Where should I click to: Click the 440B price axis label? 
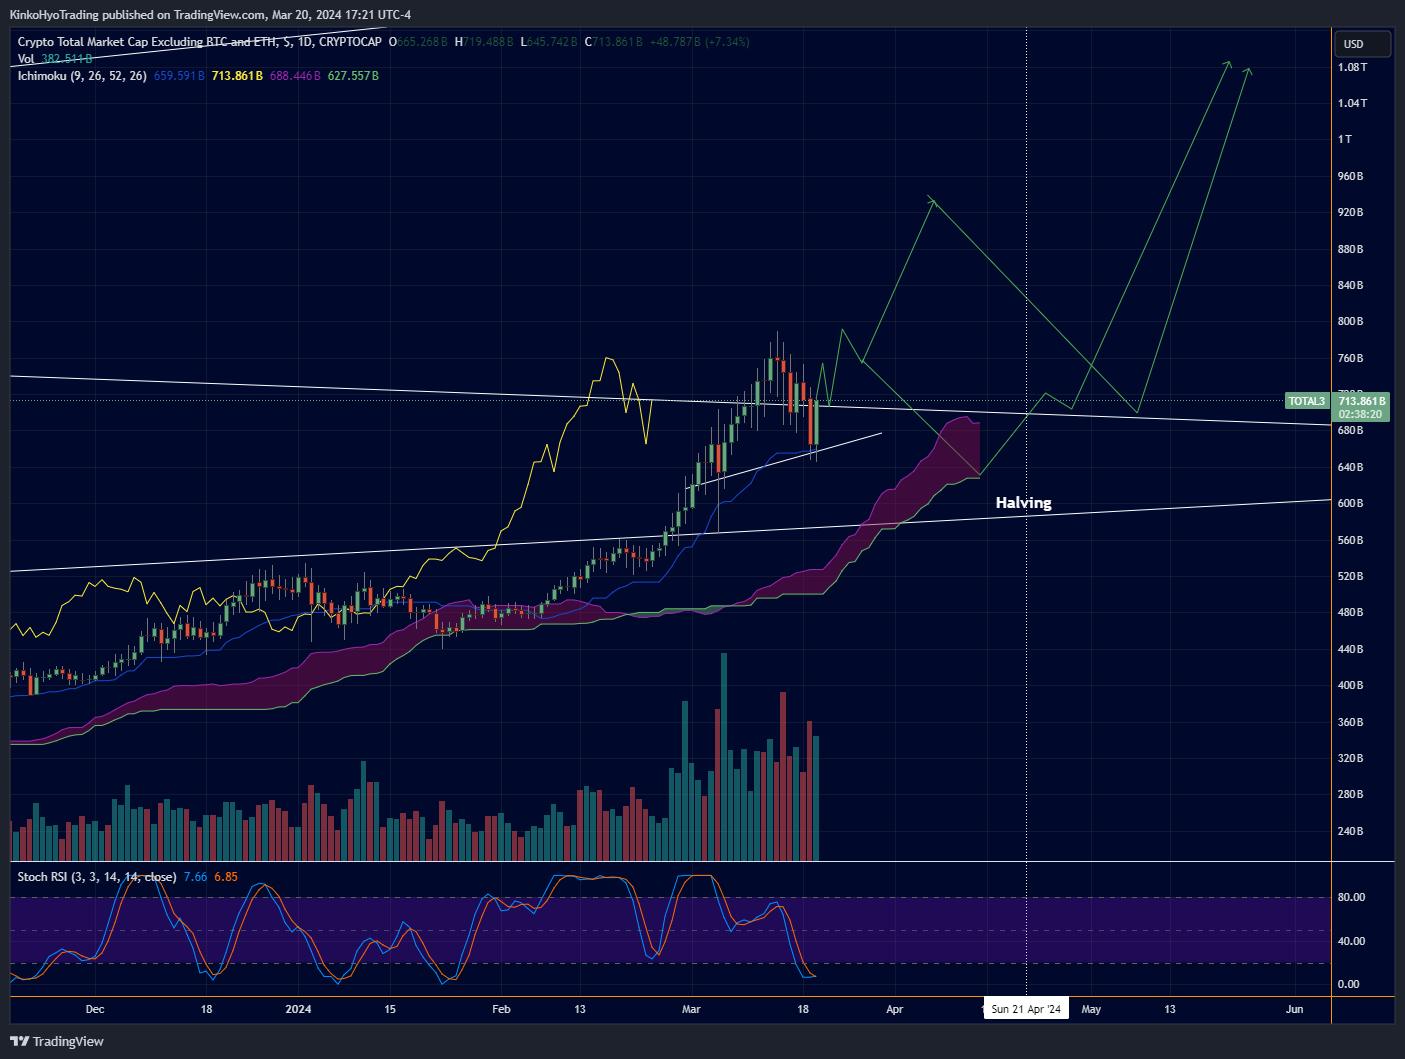pos(1351,649)
